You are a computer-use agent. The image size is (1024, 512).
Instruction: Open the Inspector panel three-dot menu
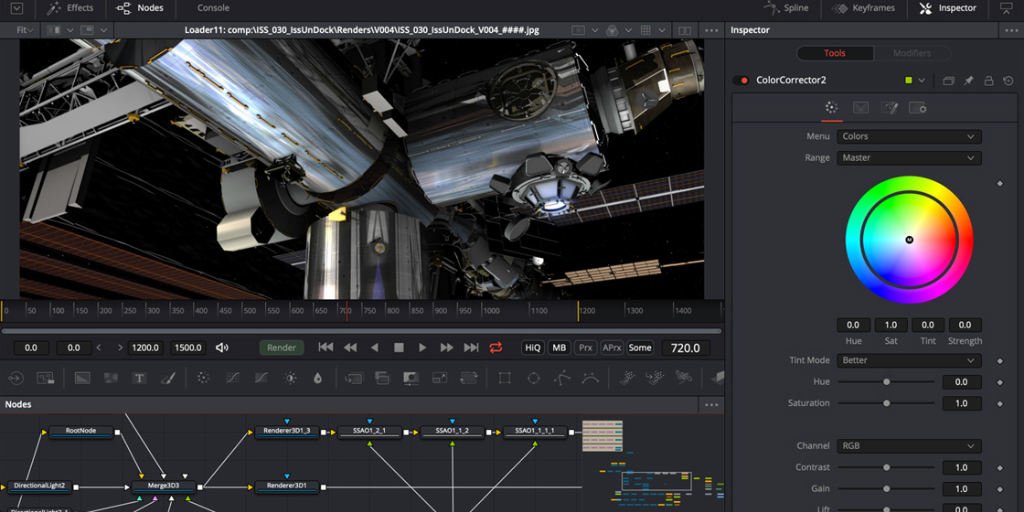click(x=1010, y=30)
